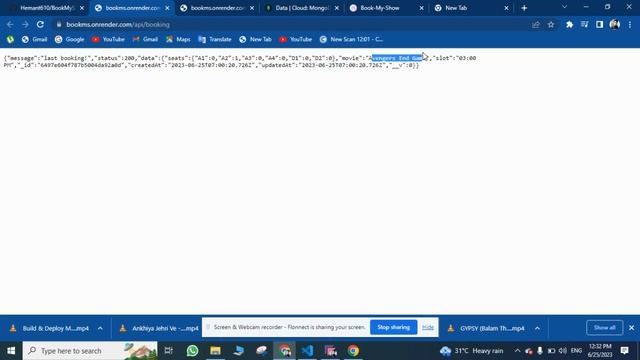Open the Translate bookmark

215,39
